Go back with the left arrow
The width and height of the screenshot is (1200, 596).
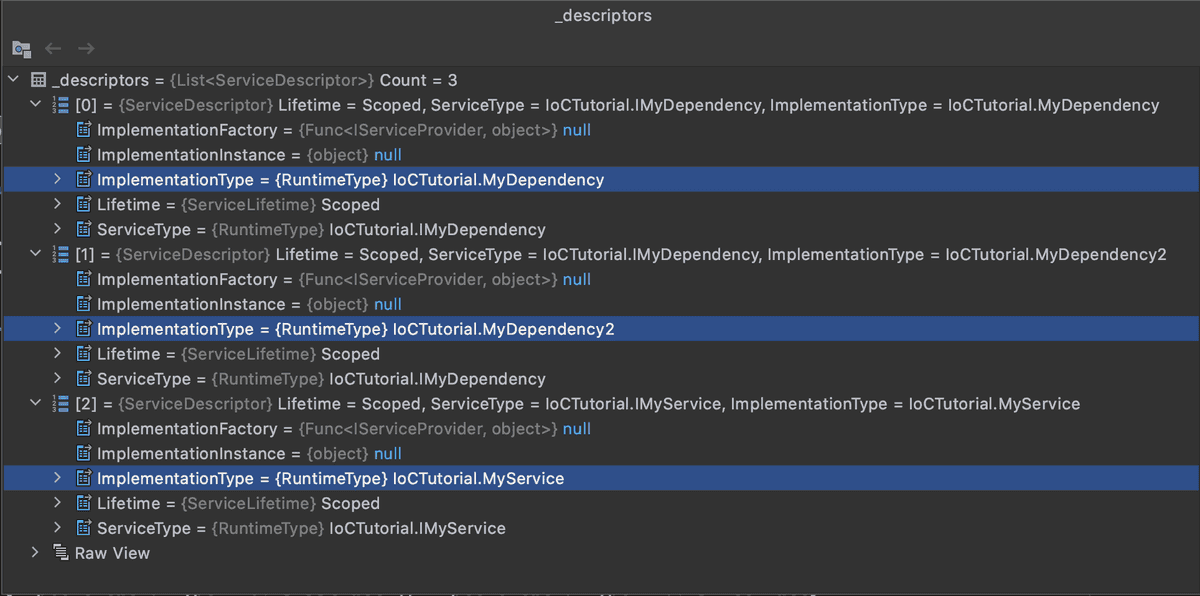click(x=54, y=48)
